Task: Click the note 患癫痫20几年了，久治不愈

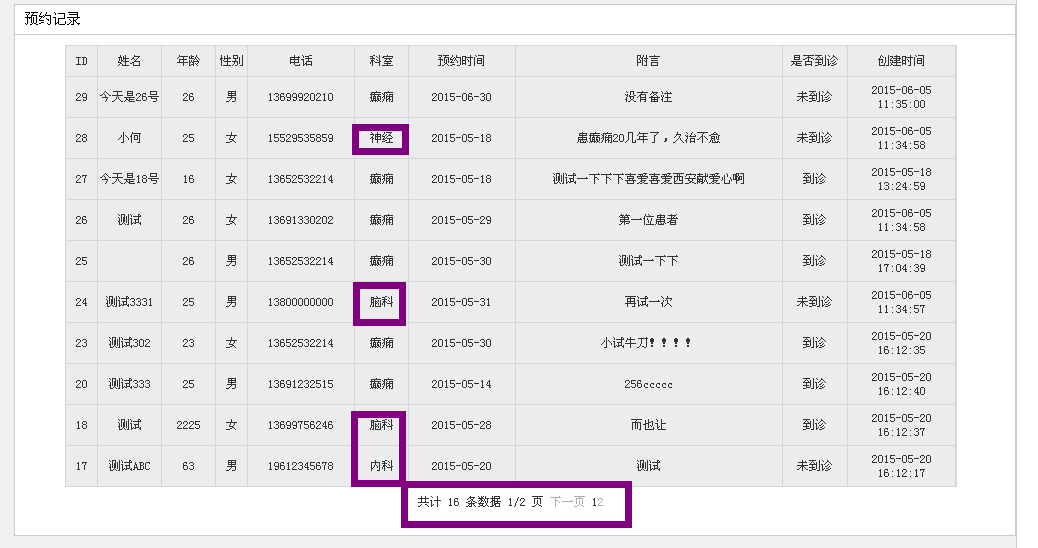Action: [x=648, y=138]
